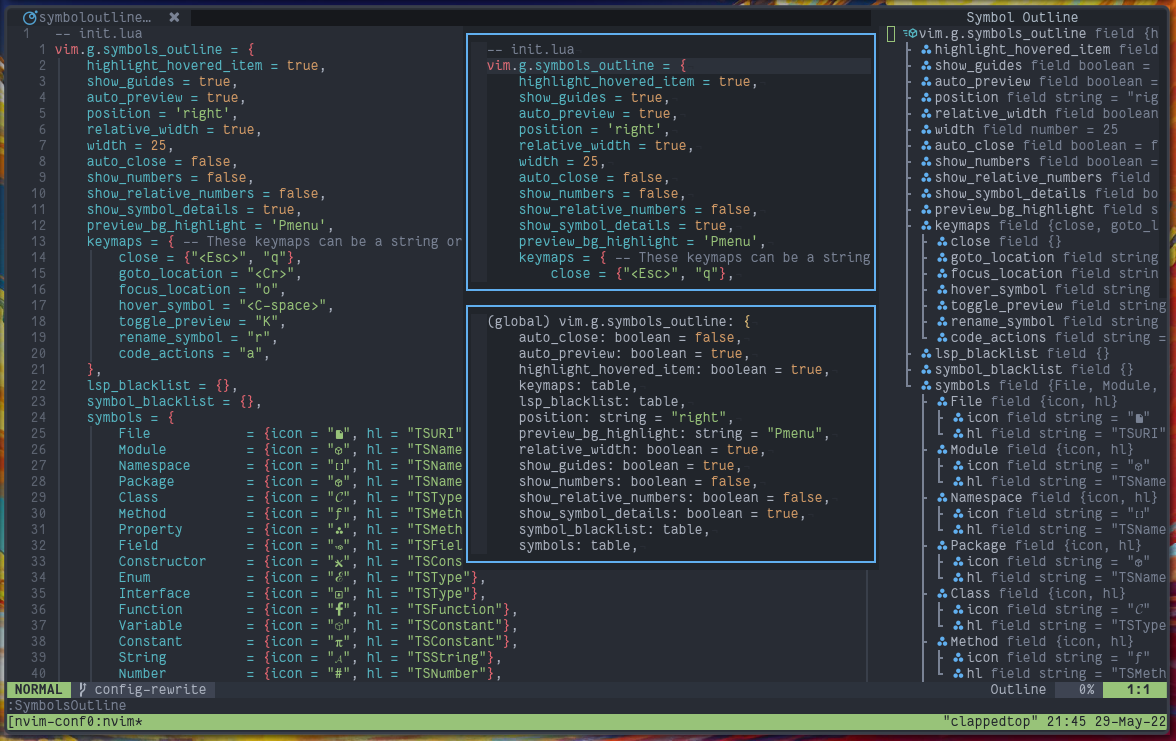Click field icon next to preview_bg_highlight in outline
The width and height of the screenshot is (1176, 741).
pyautogui.click(x=926, y=209)
